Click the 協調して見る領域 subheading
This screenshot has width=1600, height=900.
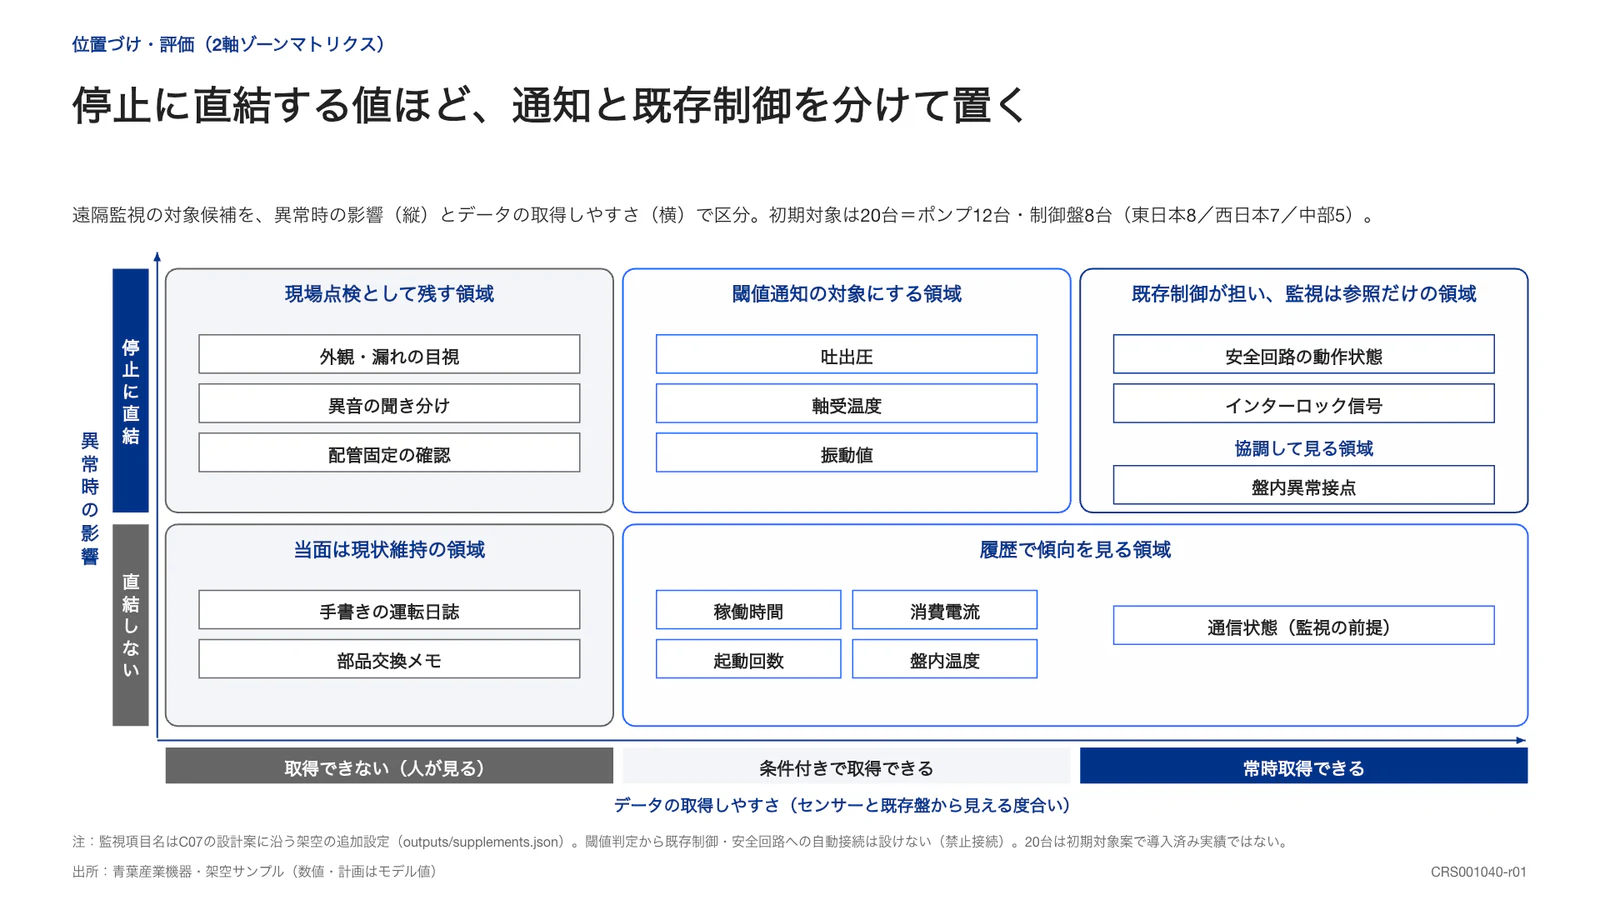click(1303, 449)
